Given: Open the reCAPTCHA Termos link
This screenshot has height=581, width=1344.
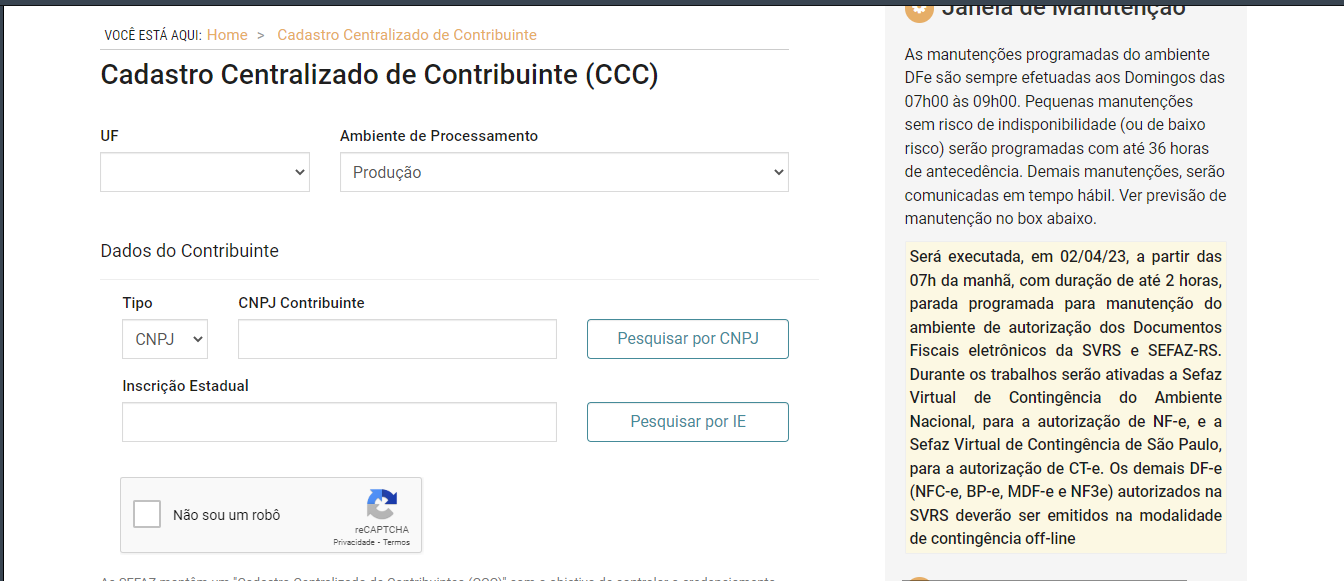Looking at the screenshot, I should [396, 542].
